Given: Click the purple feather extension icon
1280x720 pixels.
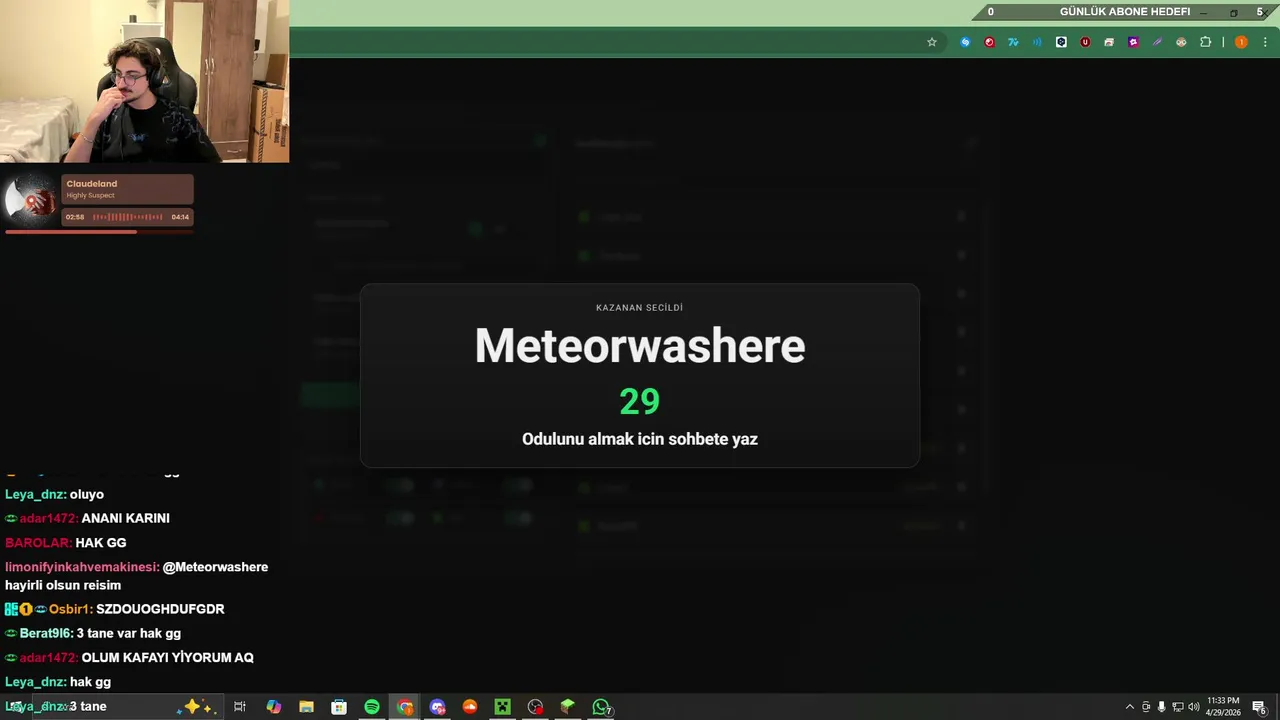Looking at the screenshot, I should (1157, 42).
